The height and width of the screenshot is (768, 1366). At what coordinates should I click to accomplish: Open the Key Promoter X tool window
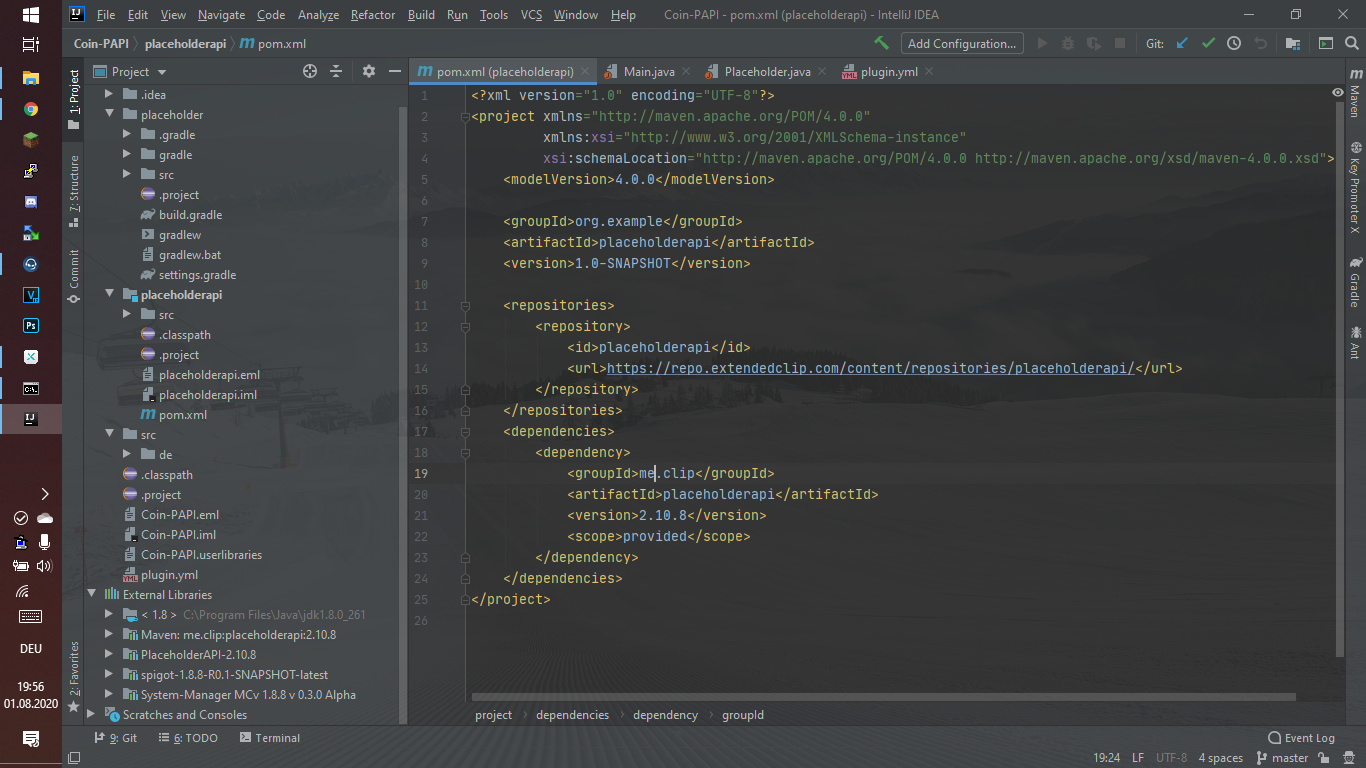coord(1355,190)
